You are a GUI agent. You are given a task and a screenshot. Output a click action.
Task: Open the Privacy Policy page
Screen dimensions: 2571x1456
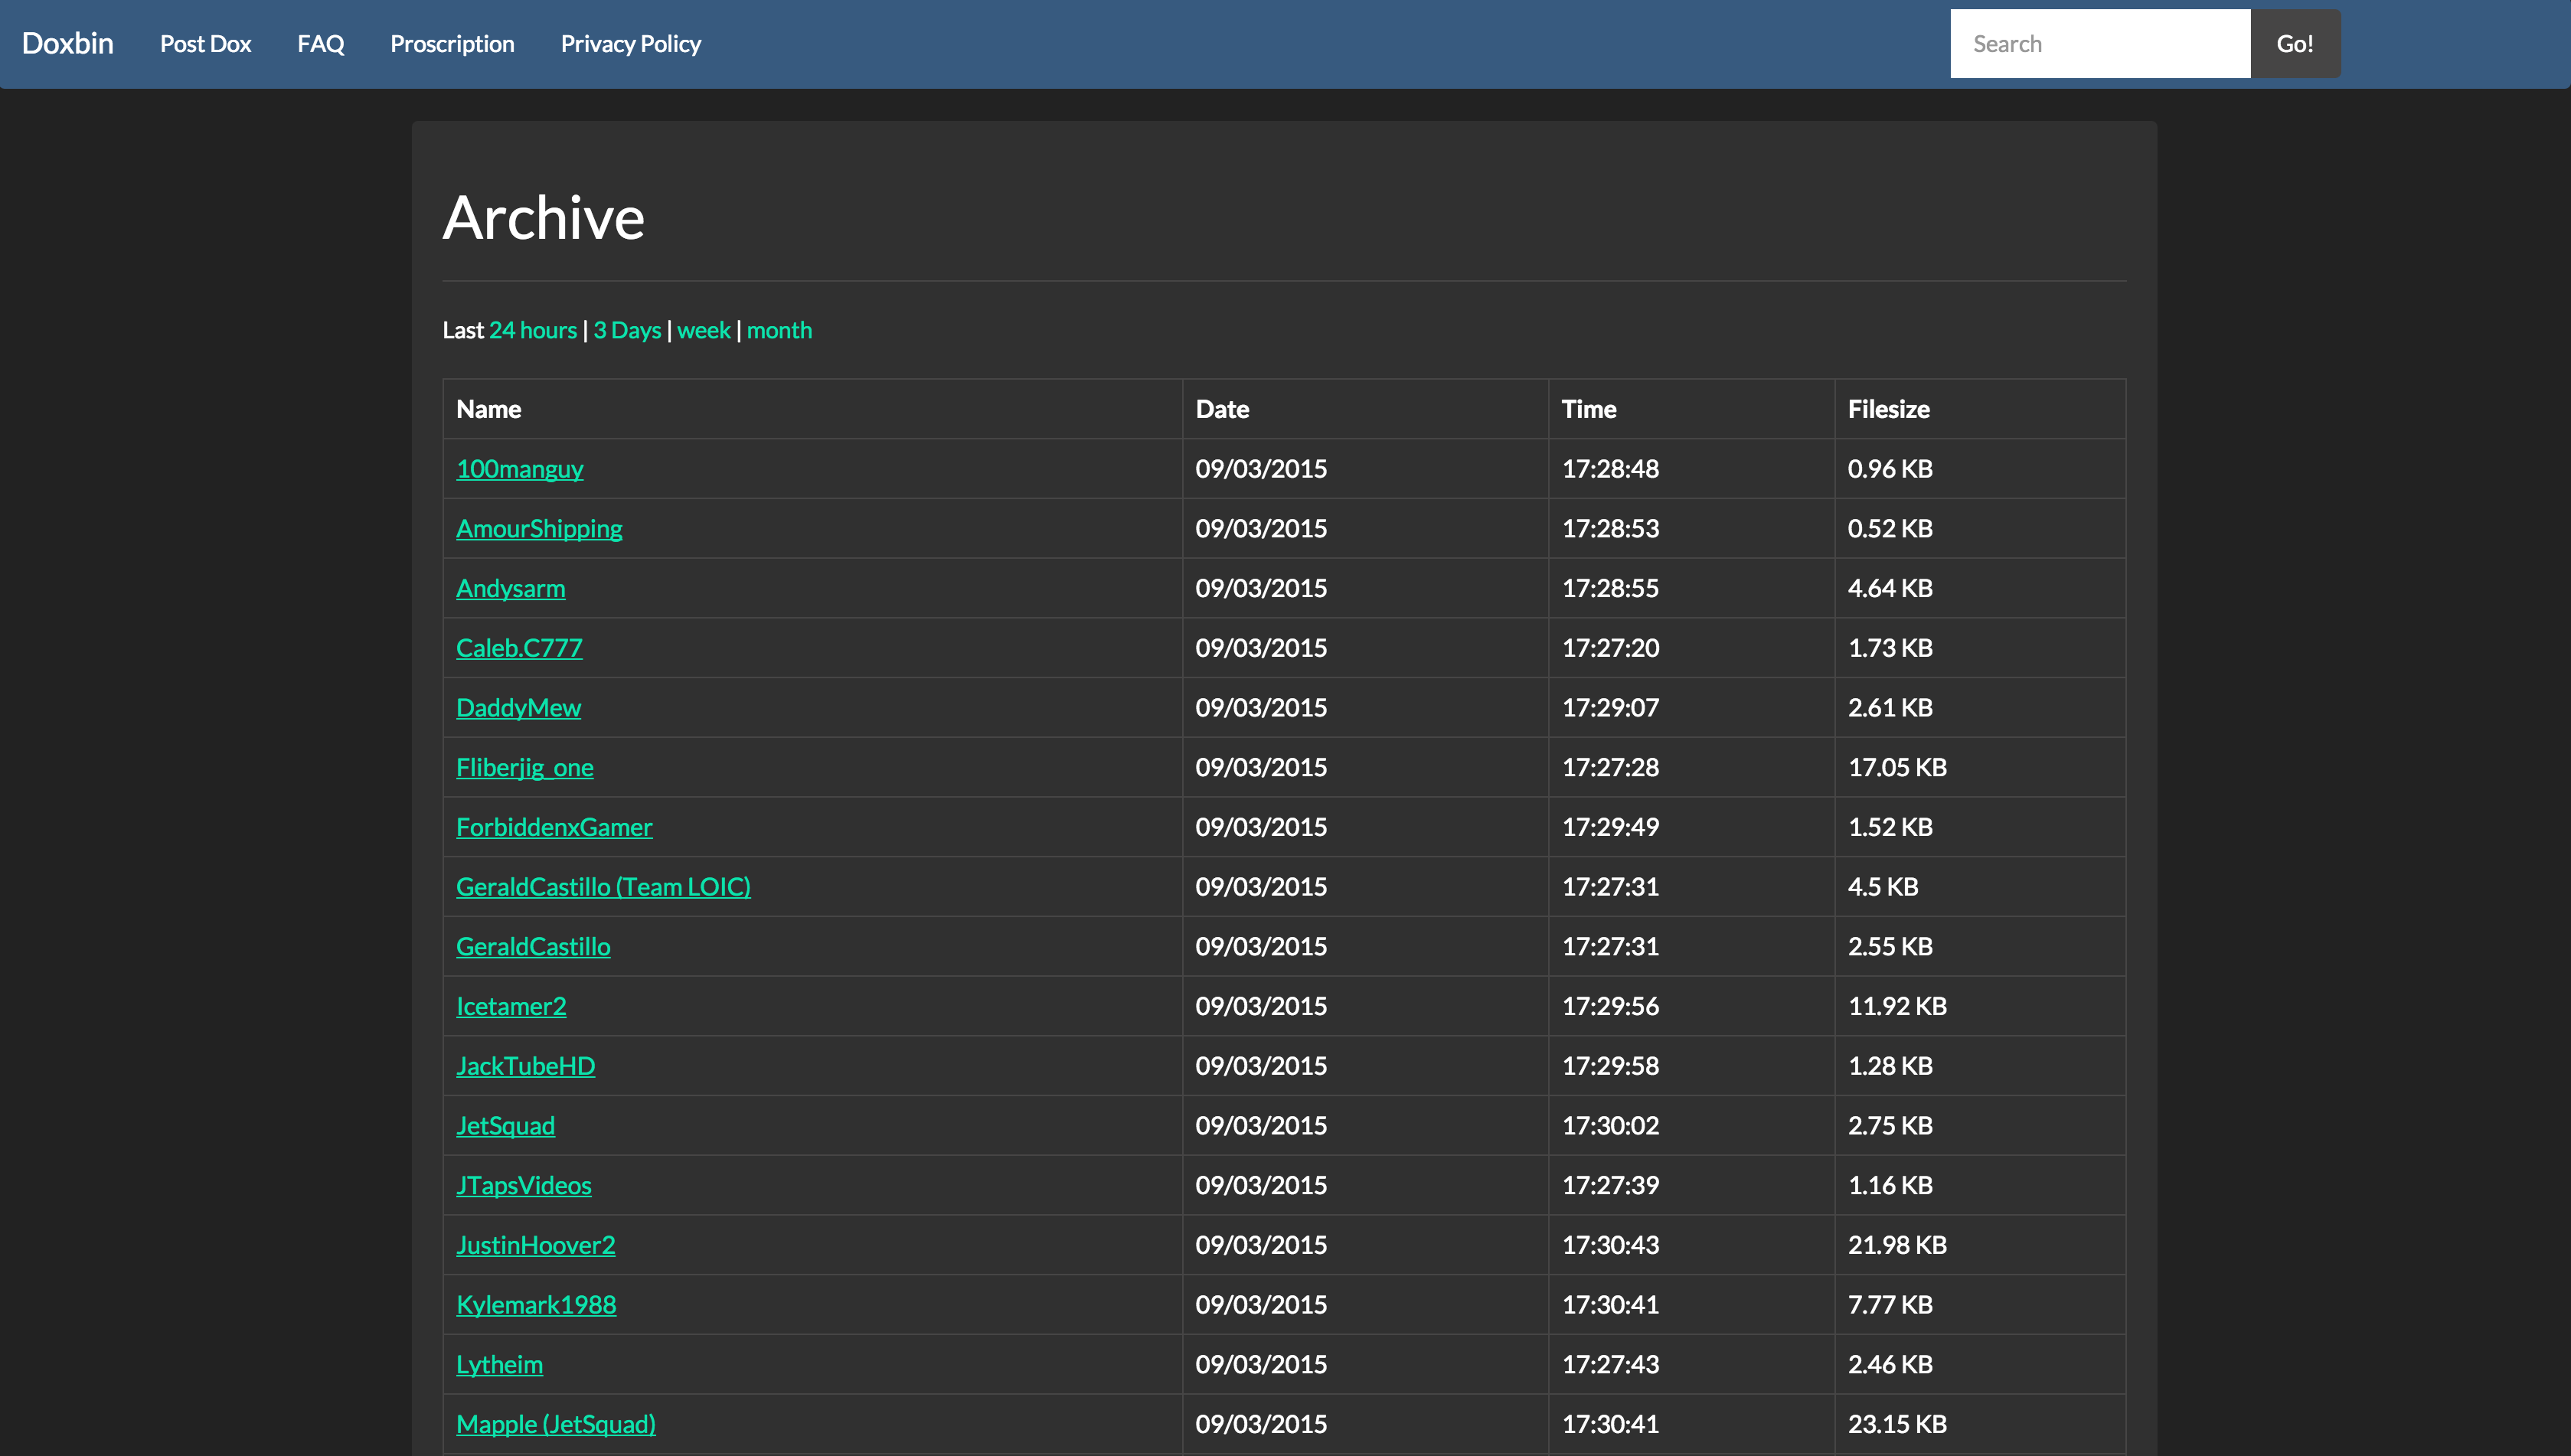pyautogui.click(x=630, y=44)
